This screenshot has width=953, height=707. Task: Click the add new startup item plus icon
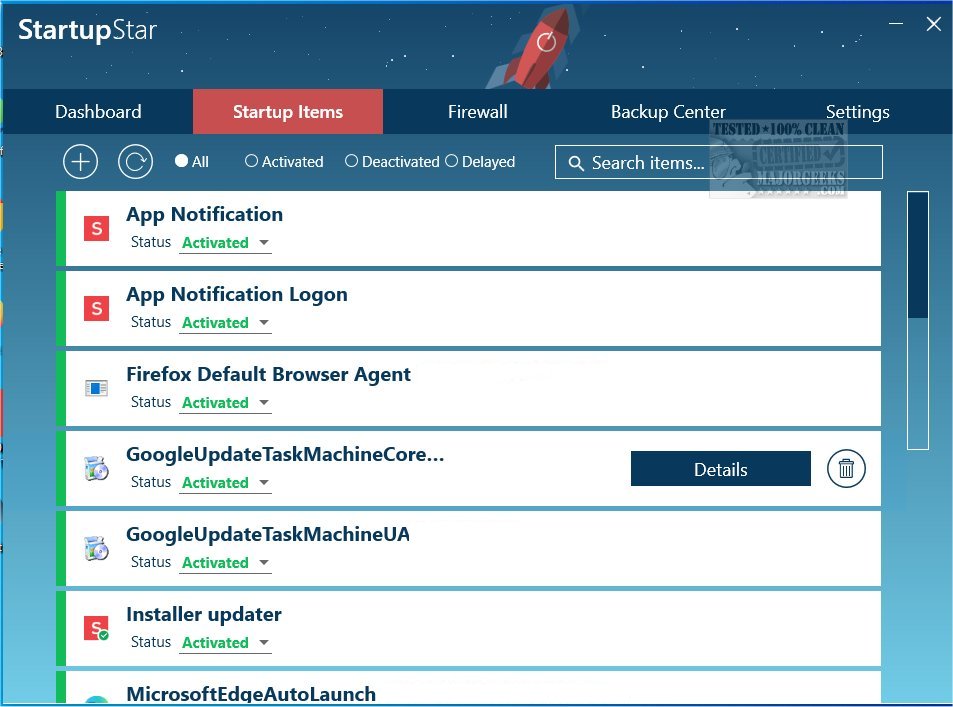tap(80, 162)
